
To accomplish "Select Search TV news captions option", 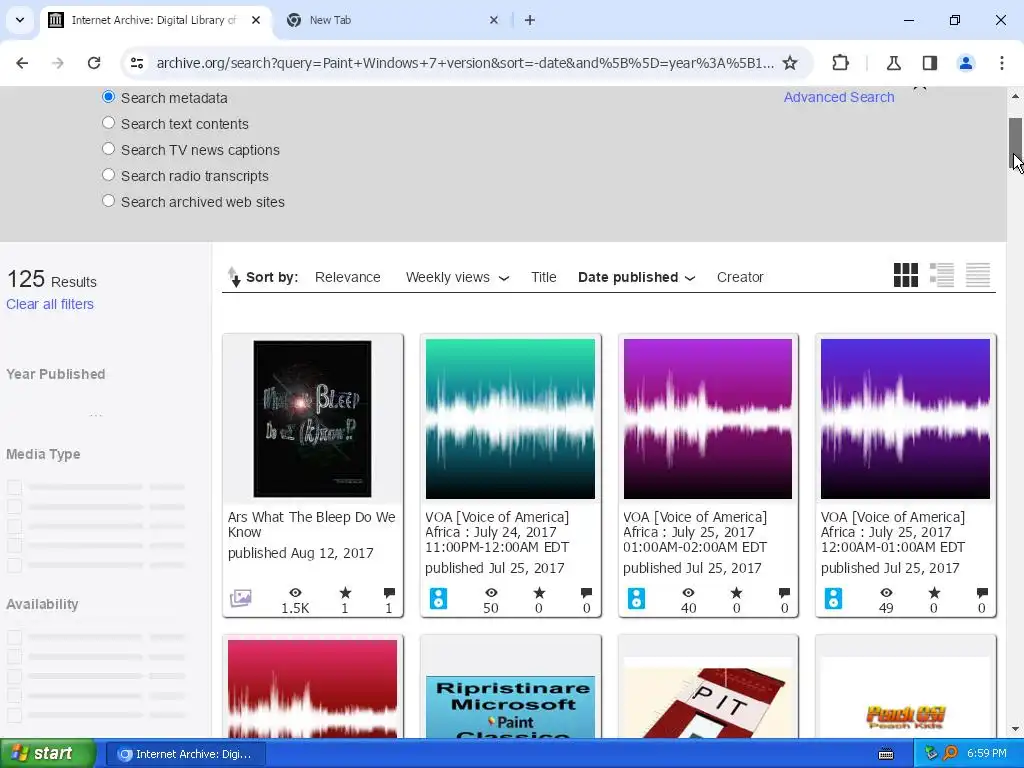I will point(108,149).
